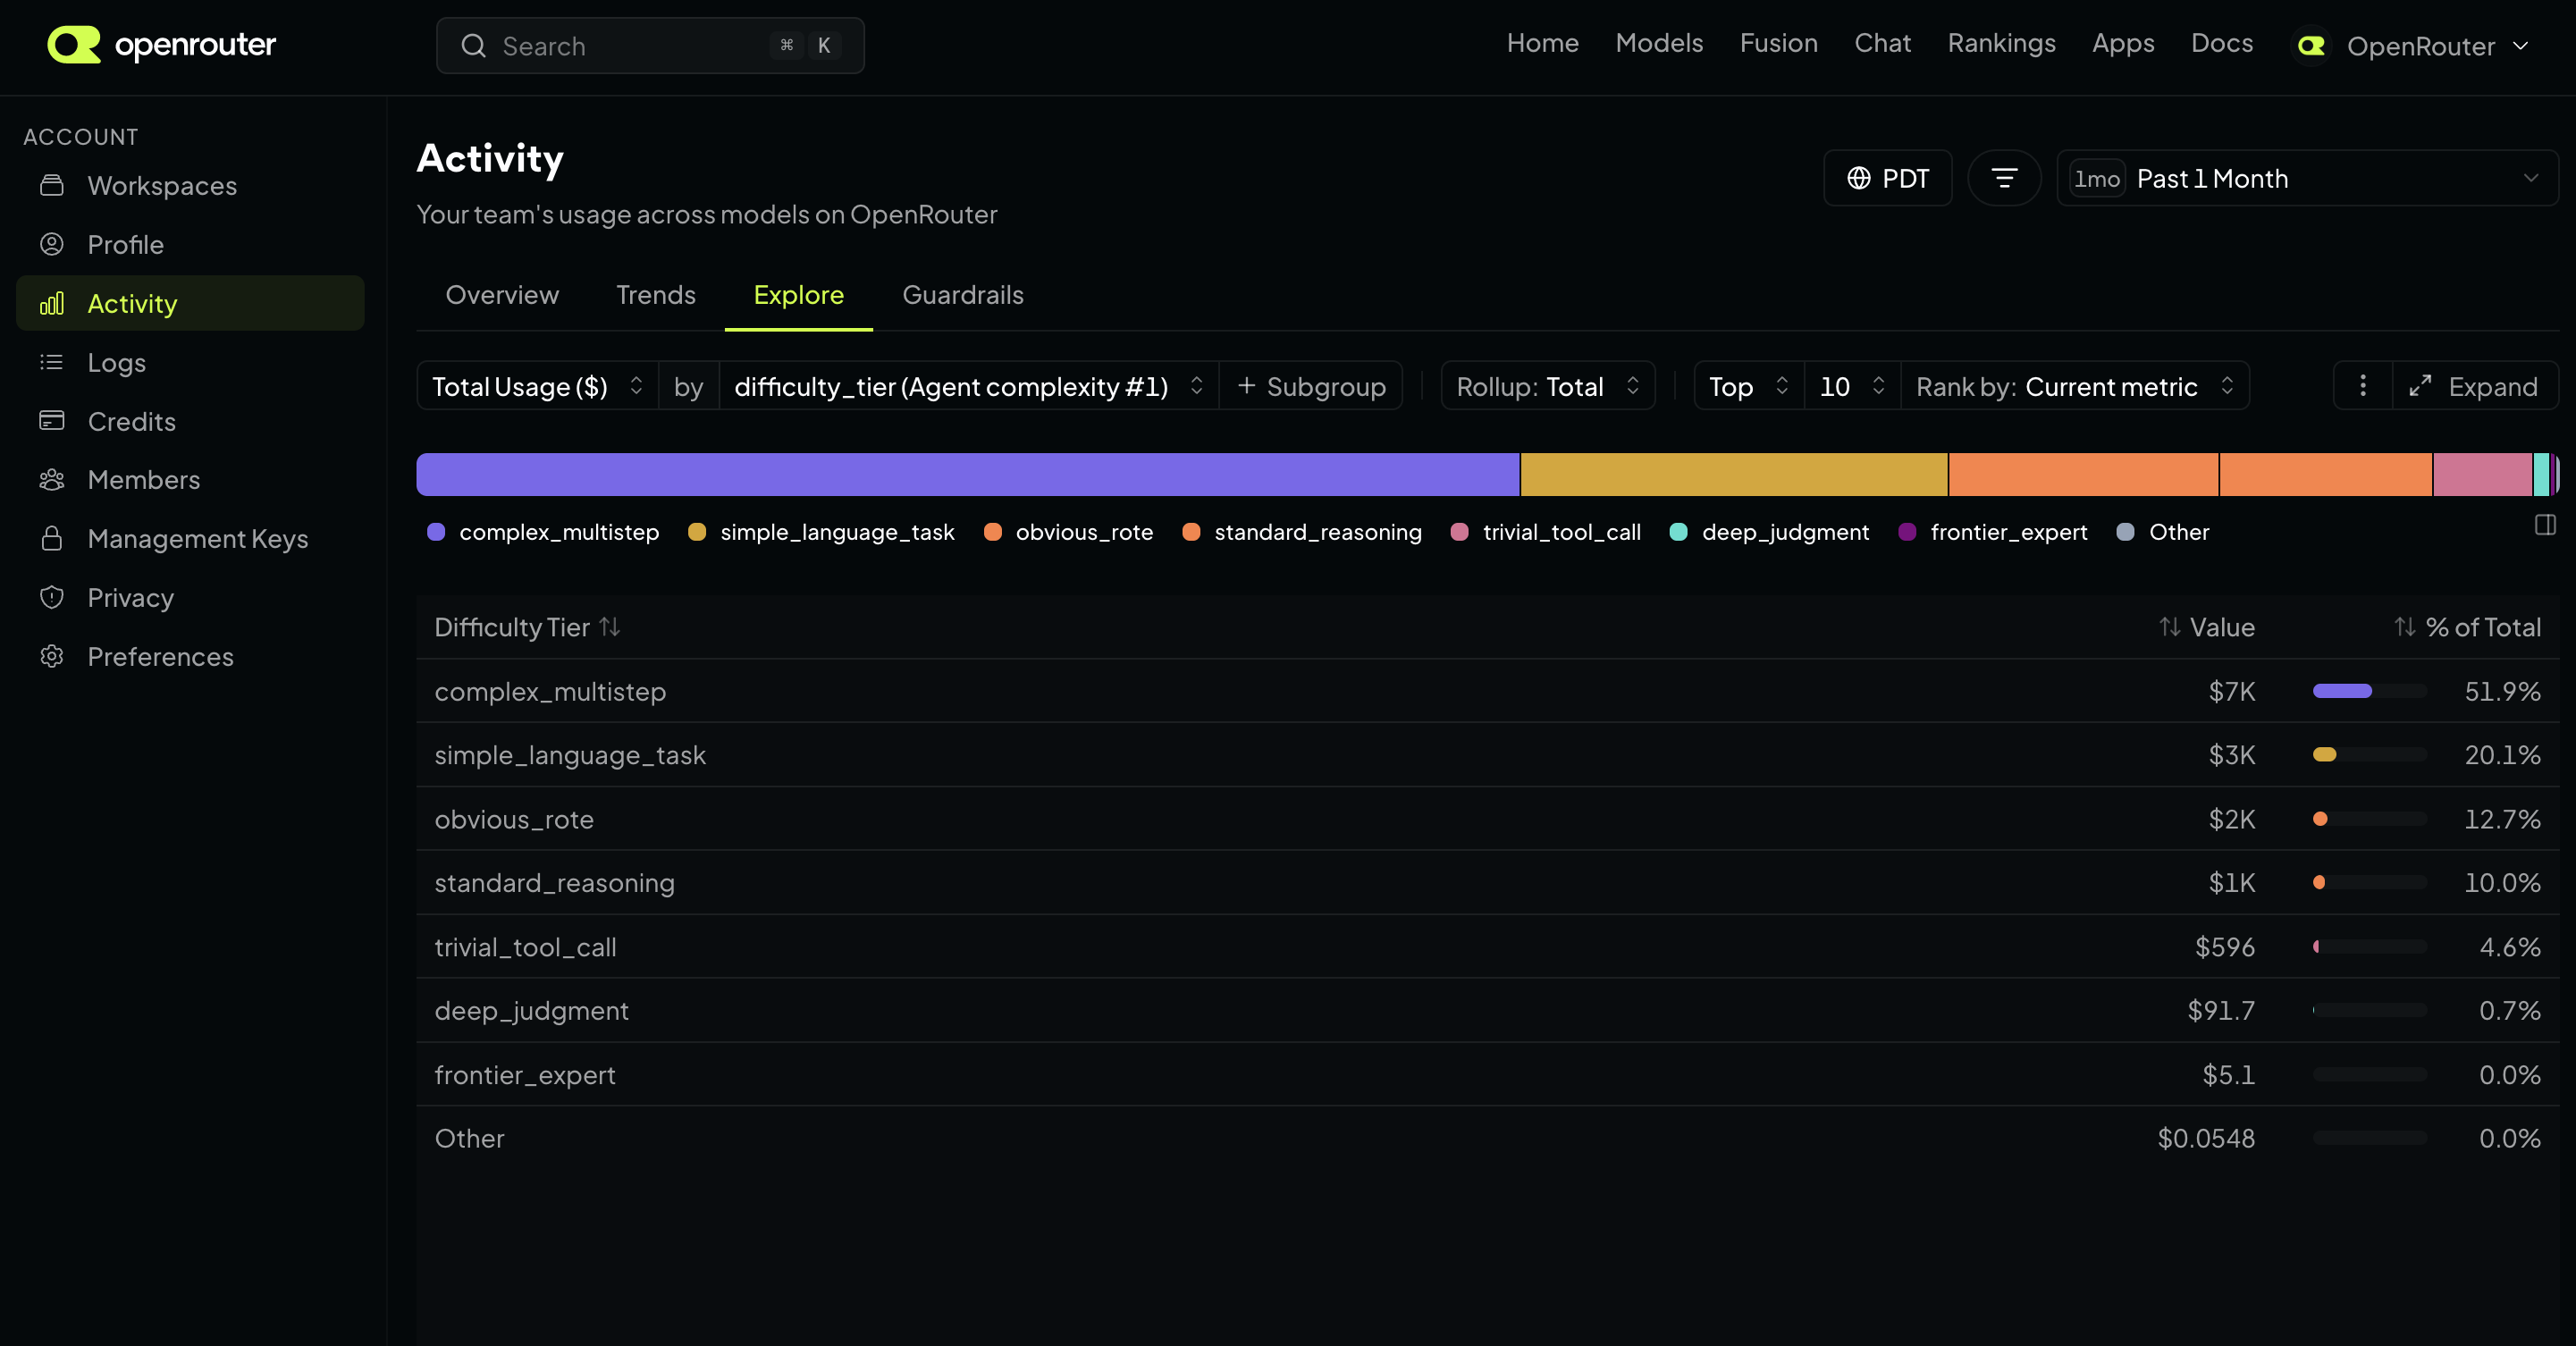Screen dimensions: 2576x1346
Task: Click the pink trivial_tool_call bar segment
Action: click(2482, 475)
